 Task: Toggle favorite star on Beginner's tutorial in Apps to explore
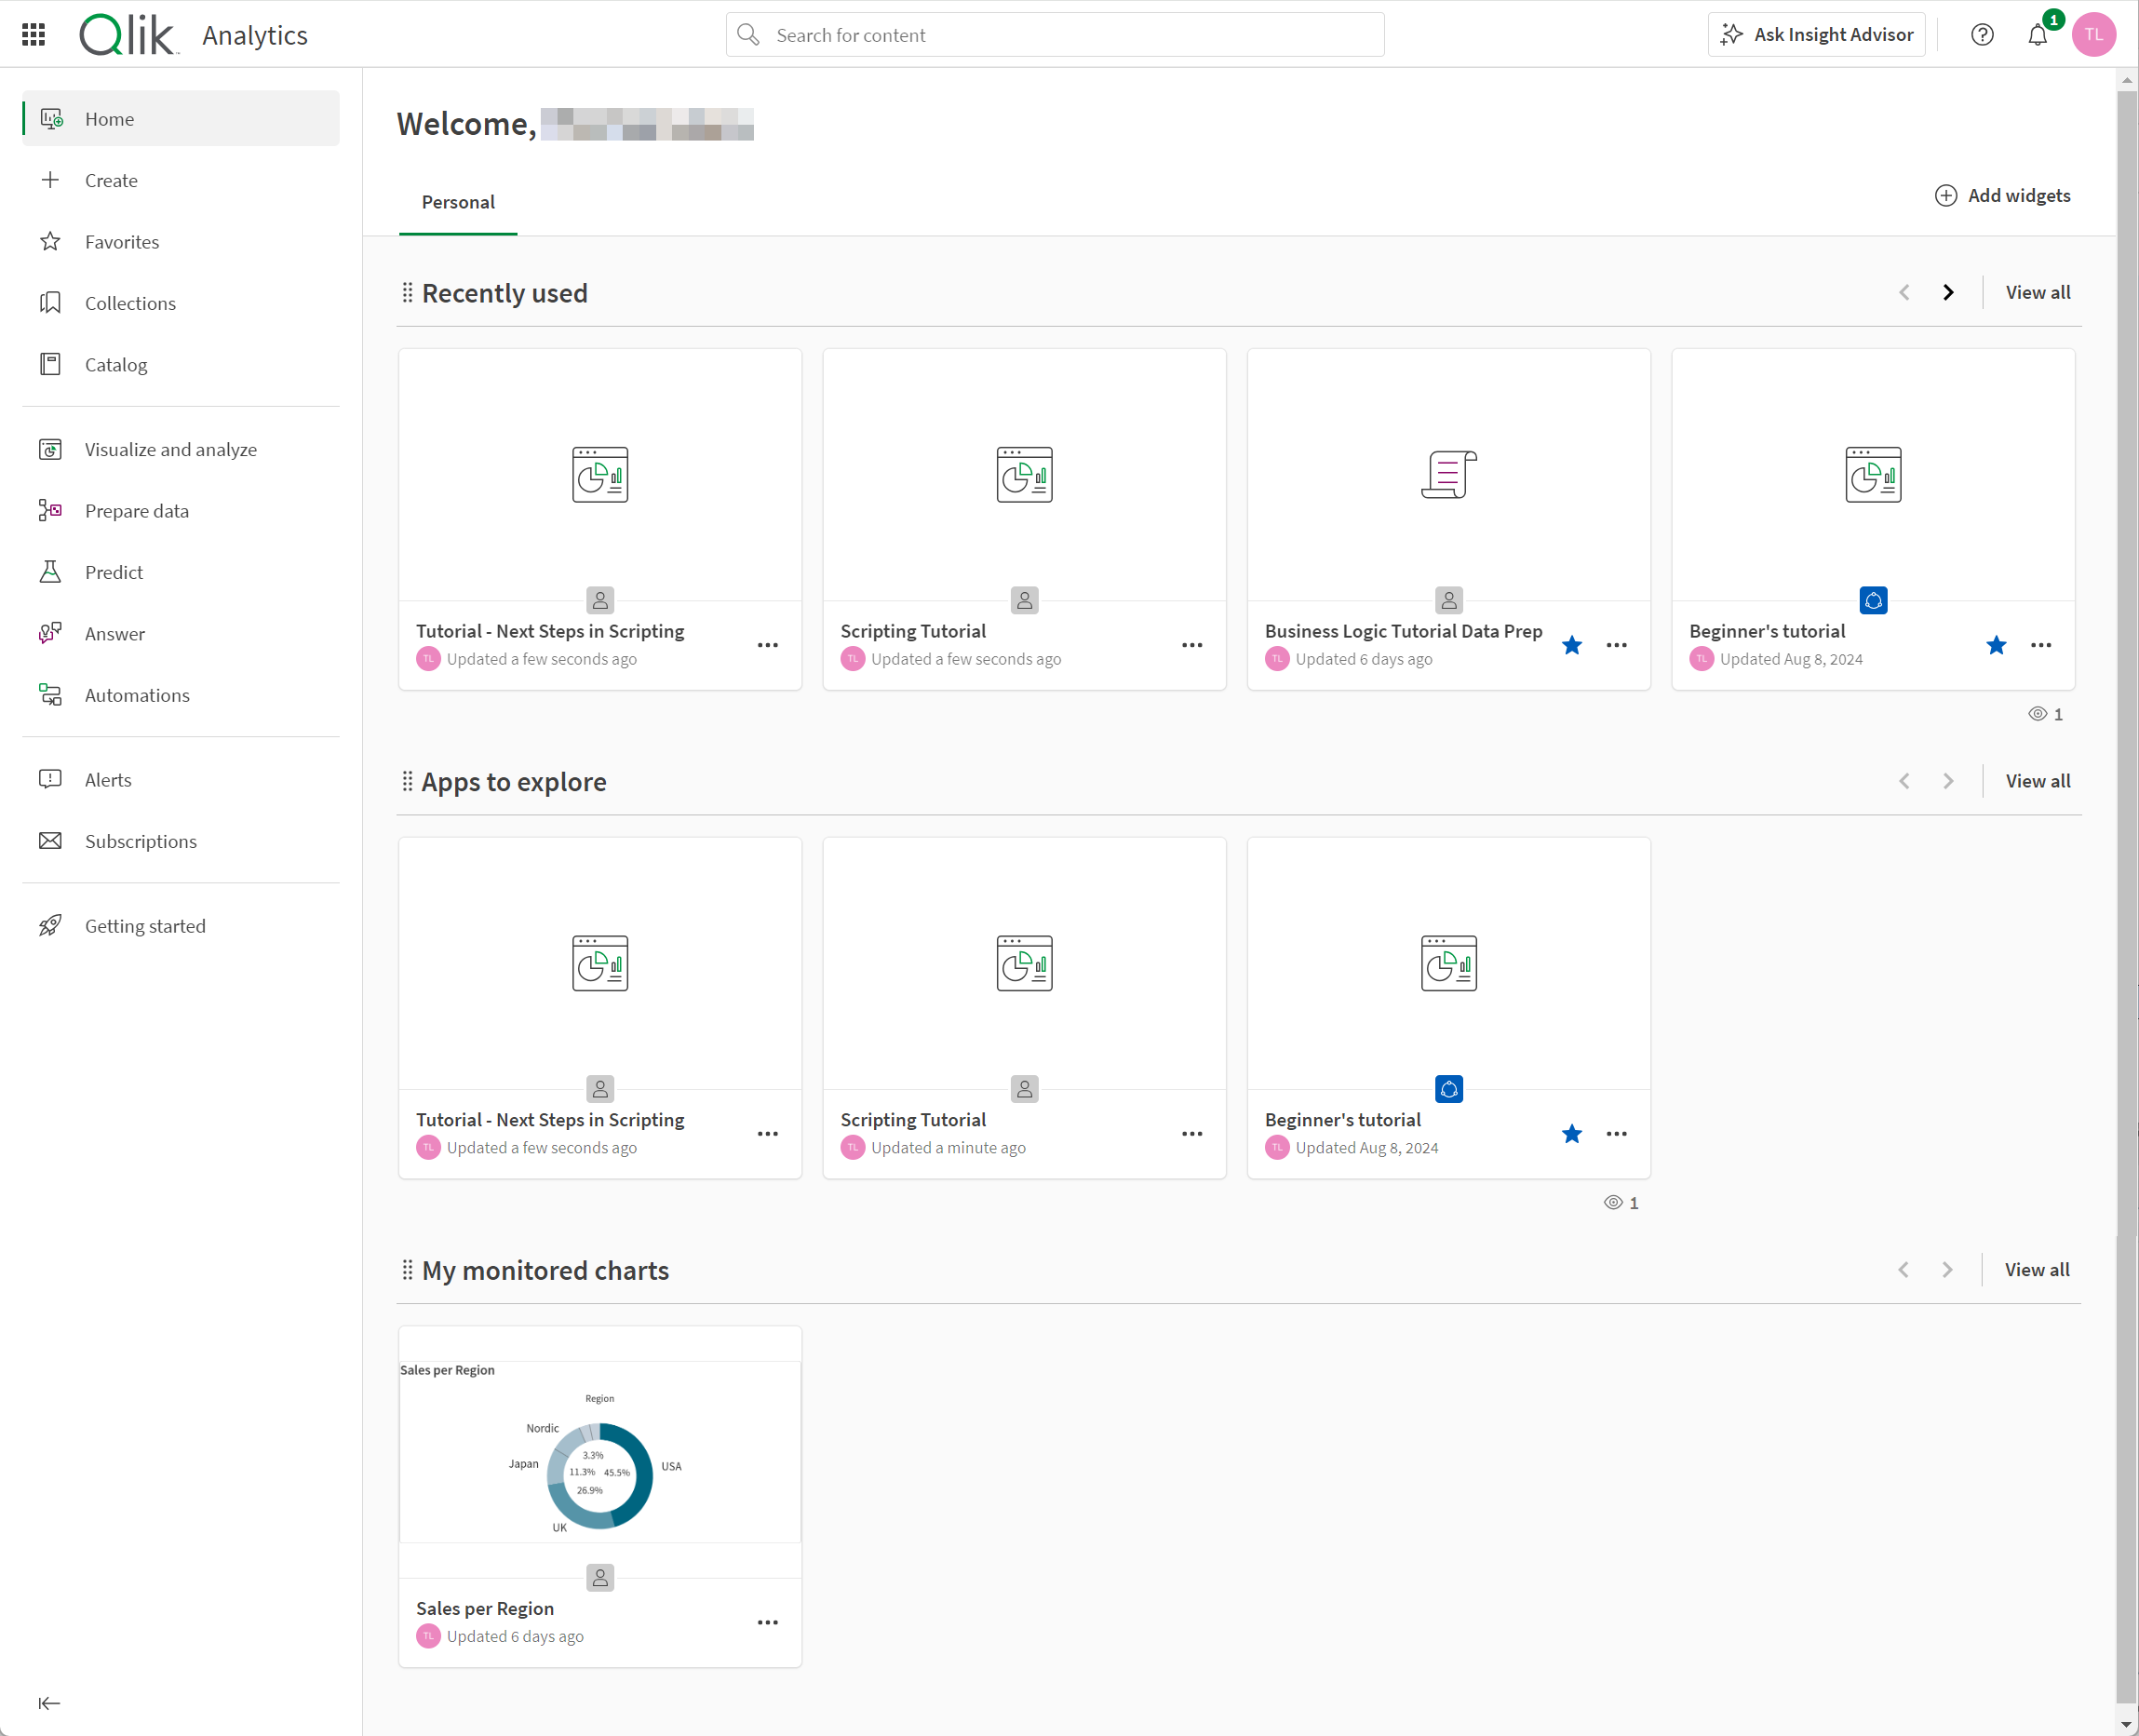click(x=1570, y=1134)
